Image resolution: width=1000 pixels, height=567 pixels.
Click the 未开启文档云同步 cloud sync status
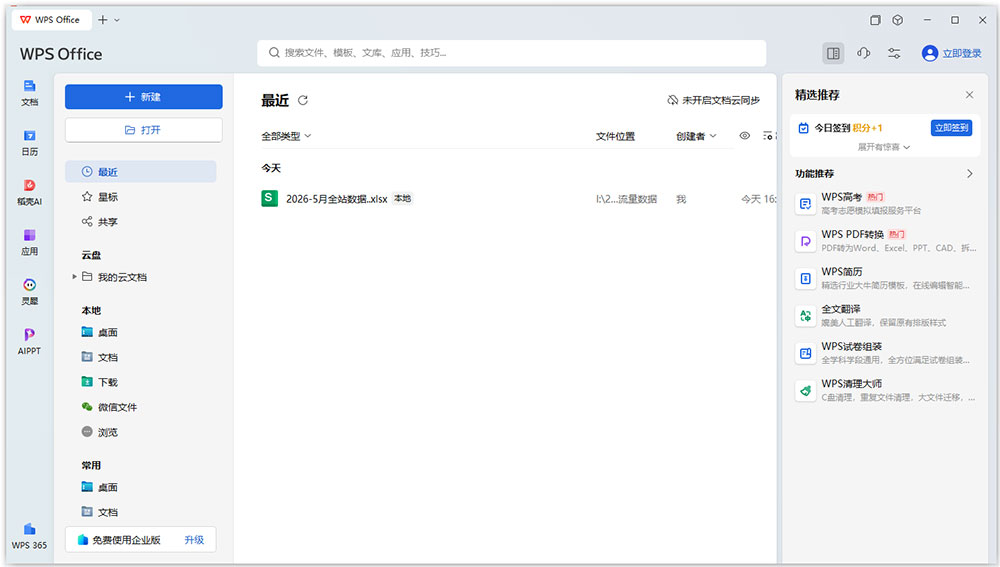tap(714, 100)
